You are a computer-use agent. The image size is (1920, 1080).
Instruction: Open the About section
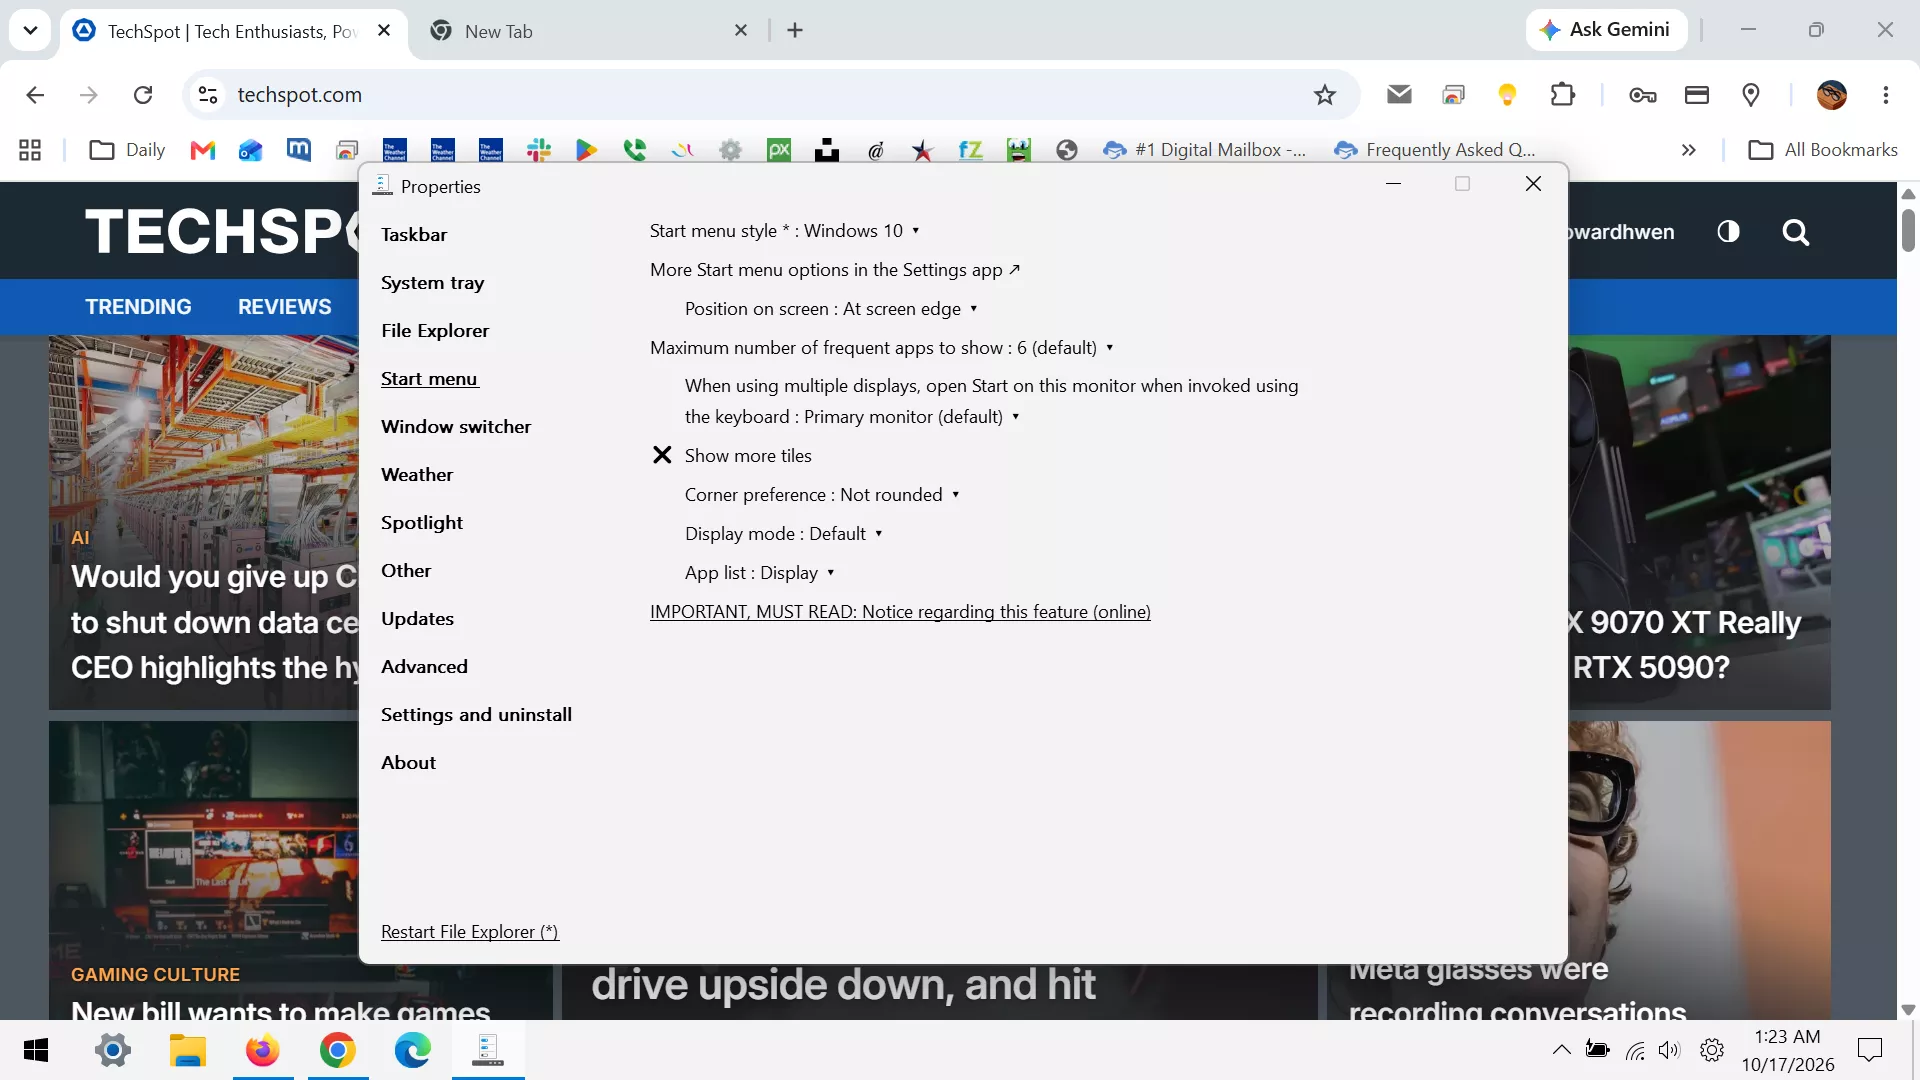point(408,763)
